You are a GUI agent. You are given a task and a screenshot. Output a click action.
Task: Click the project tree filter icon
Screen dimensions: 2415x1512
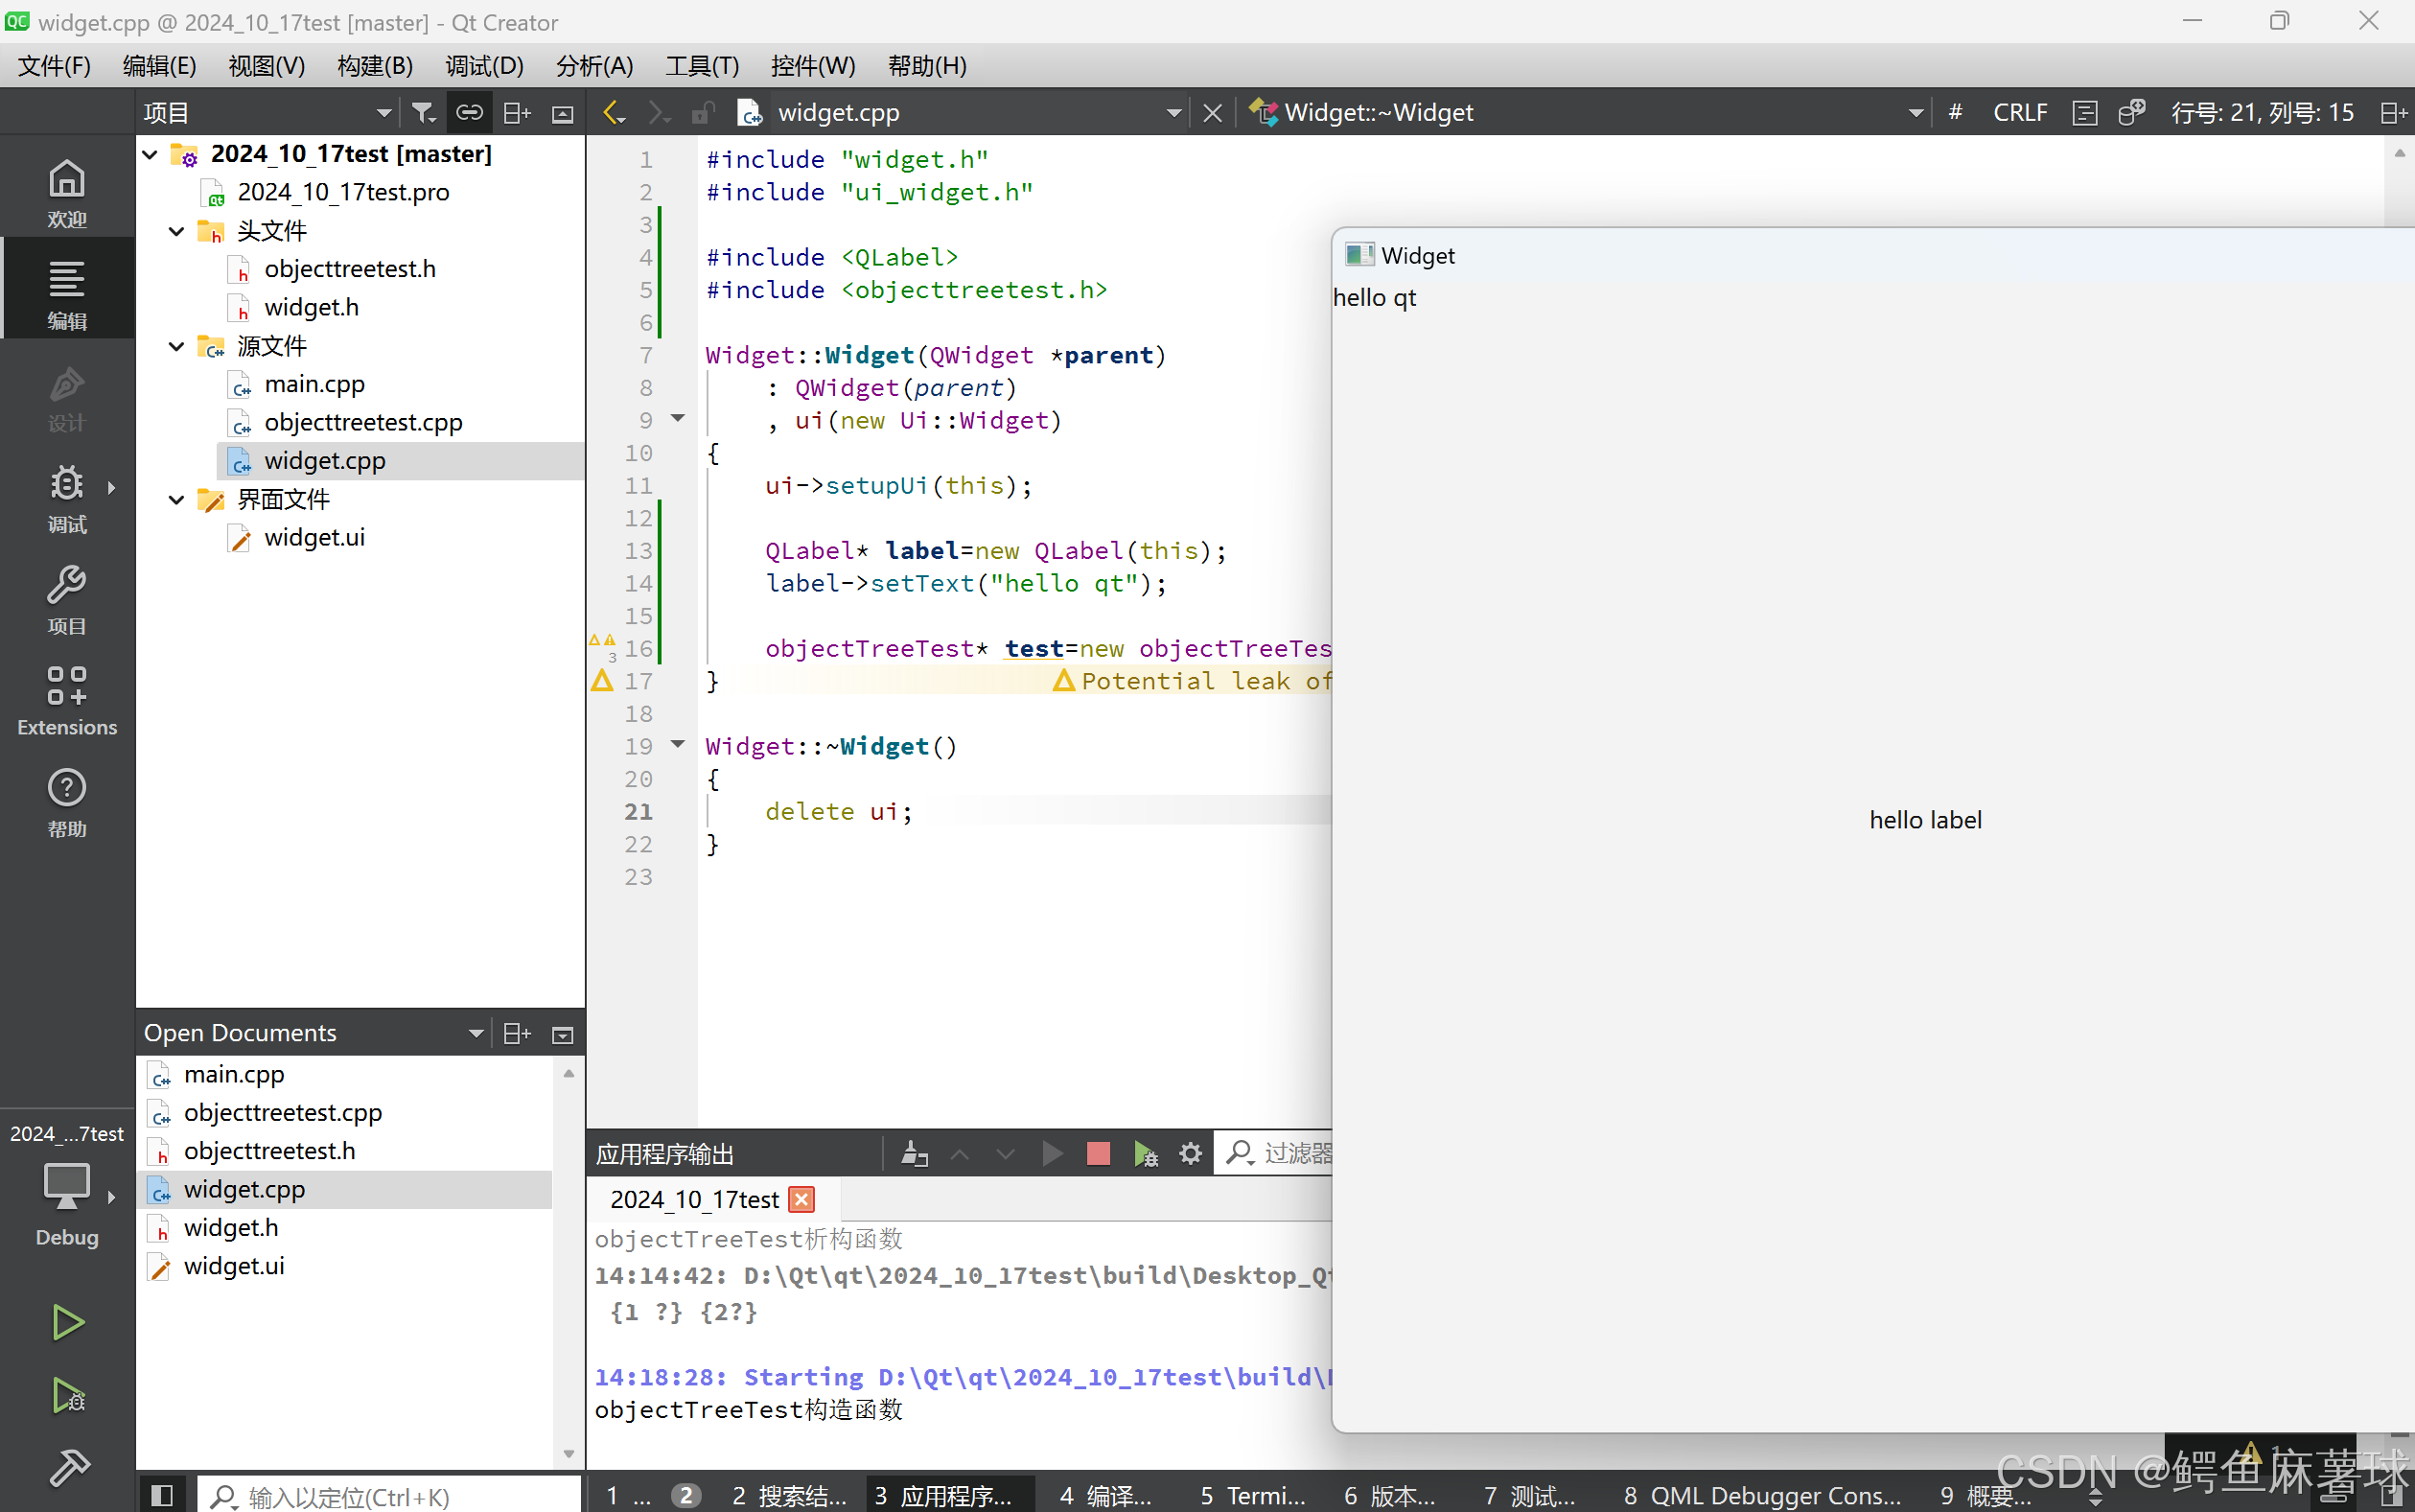click(423, 113)
